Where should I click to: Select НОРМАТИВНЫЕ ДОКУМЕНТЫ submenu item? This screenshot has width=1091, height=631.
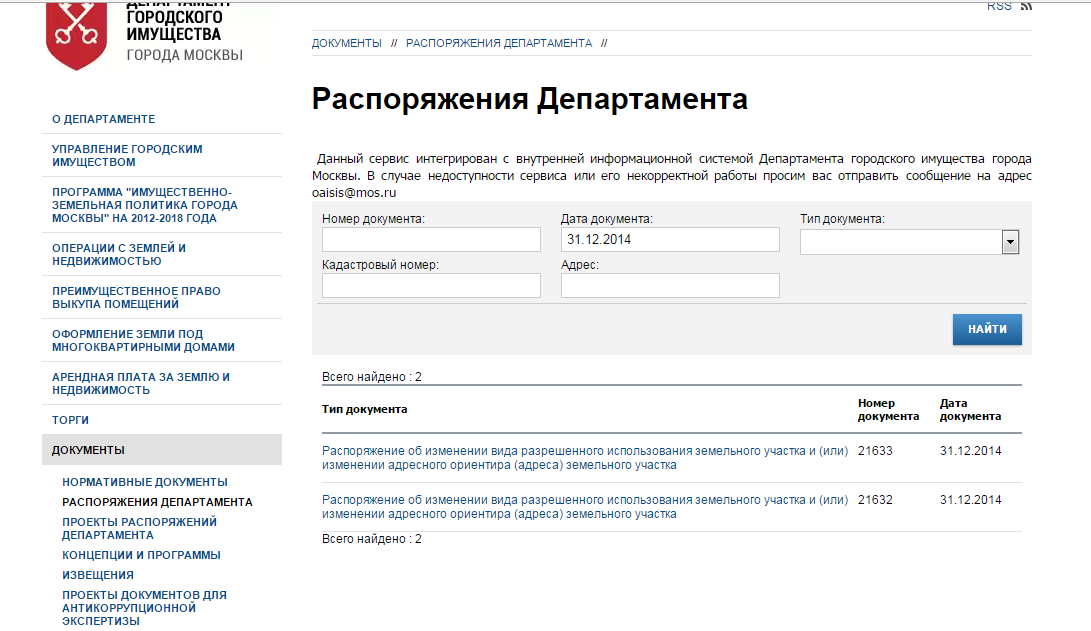point(145,482)
